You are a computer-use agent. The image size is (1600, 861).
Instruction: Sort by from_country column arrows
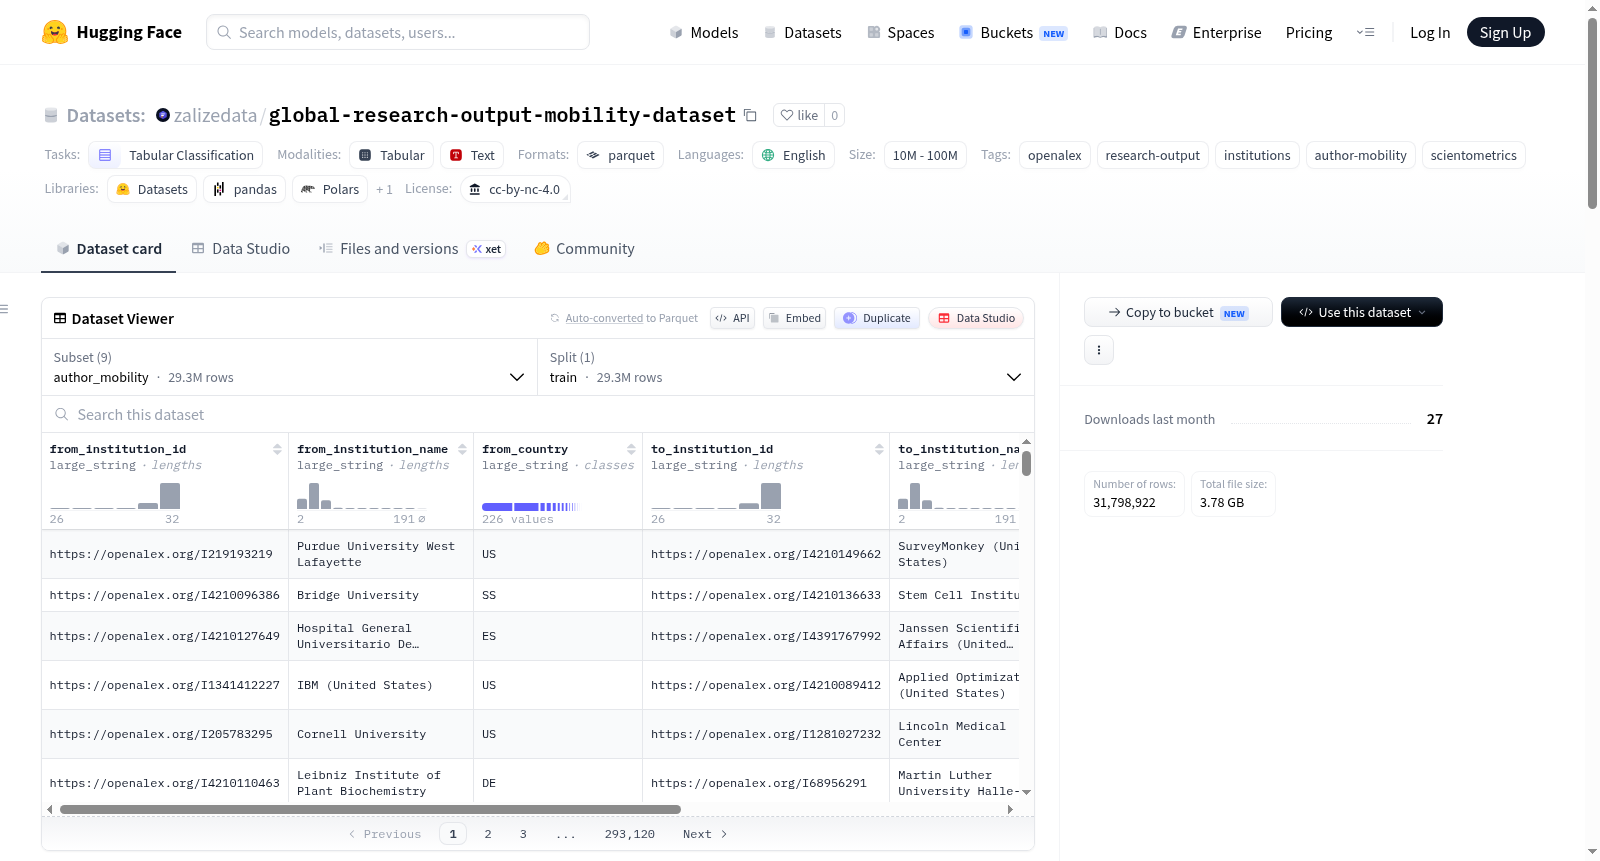[x=631, y=449]
